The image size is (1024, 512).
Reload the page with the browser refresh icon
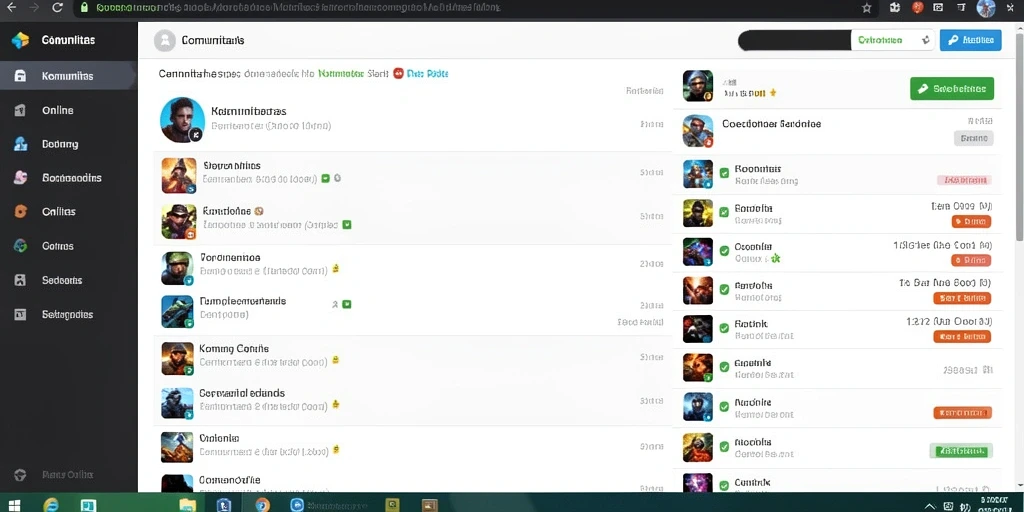click(x=57, y=8)
